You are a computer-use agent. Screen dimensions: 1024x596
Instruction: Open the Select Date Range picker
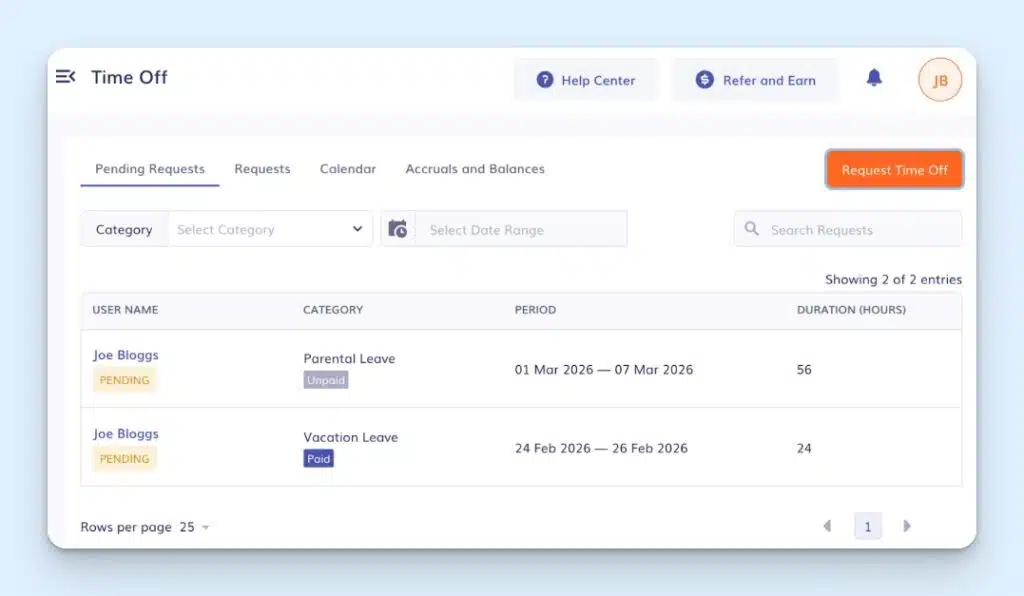click(520, 229)
